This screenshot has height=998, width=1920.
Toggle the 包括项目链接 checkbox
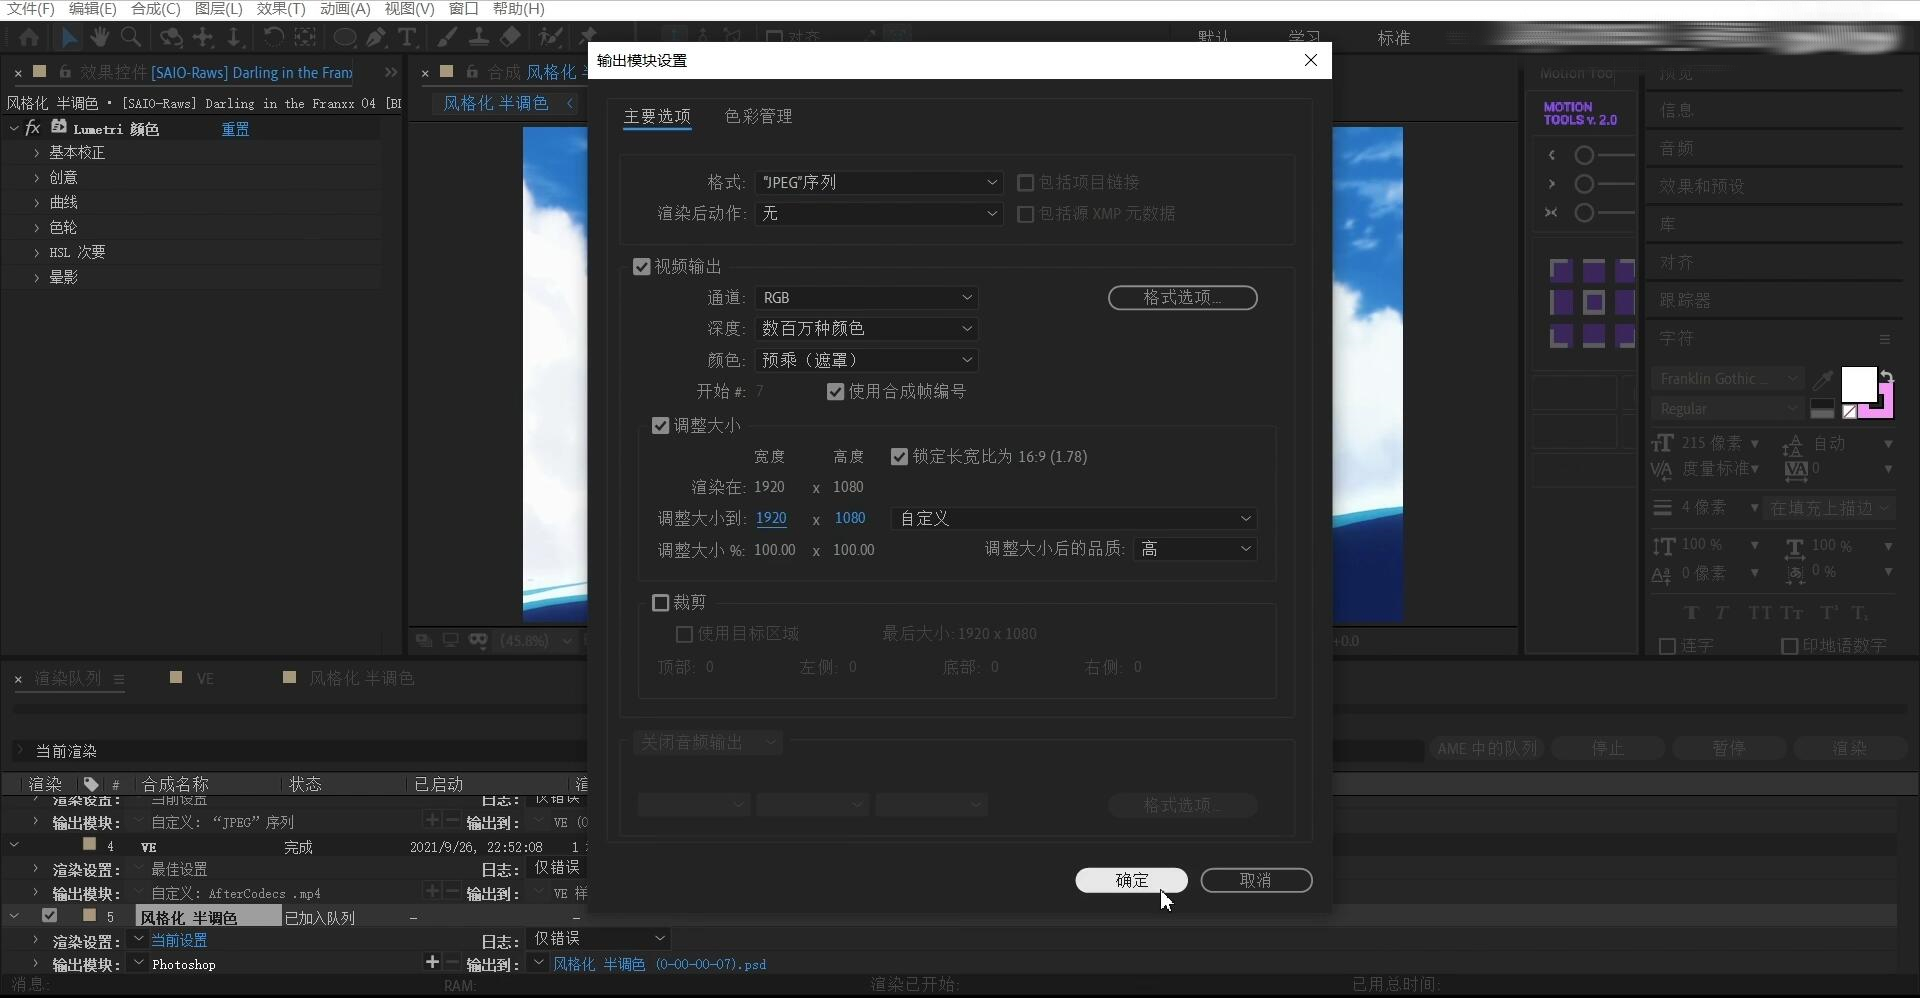(1025, 183)
